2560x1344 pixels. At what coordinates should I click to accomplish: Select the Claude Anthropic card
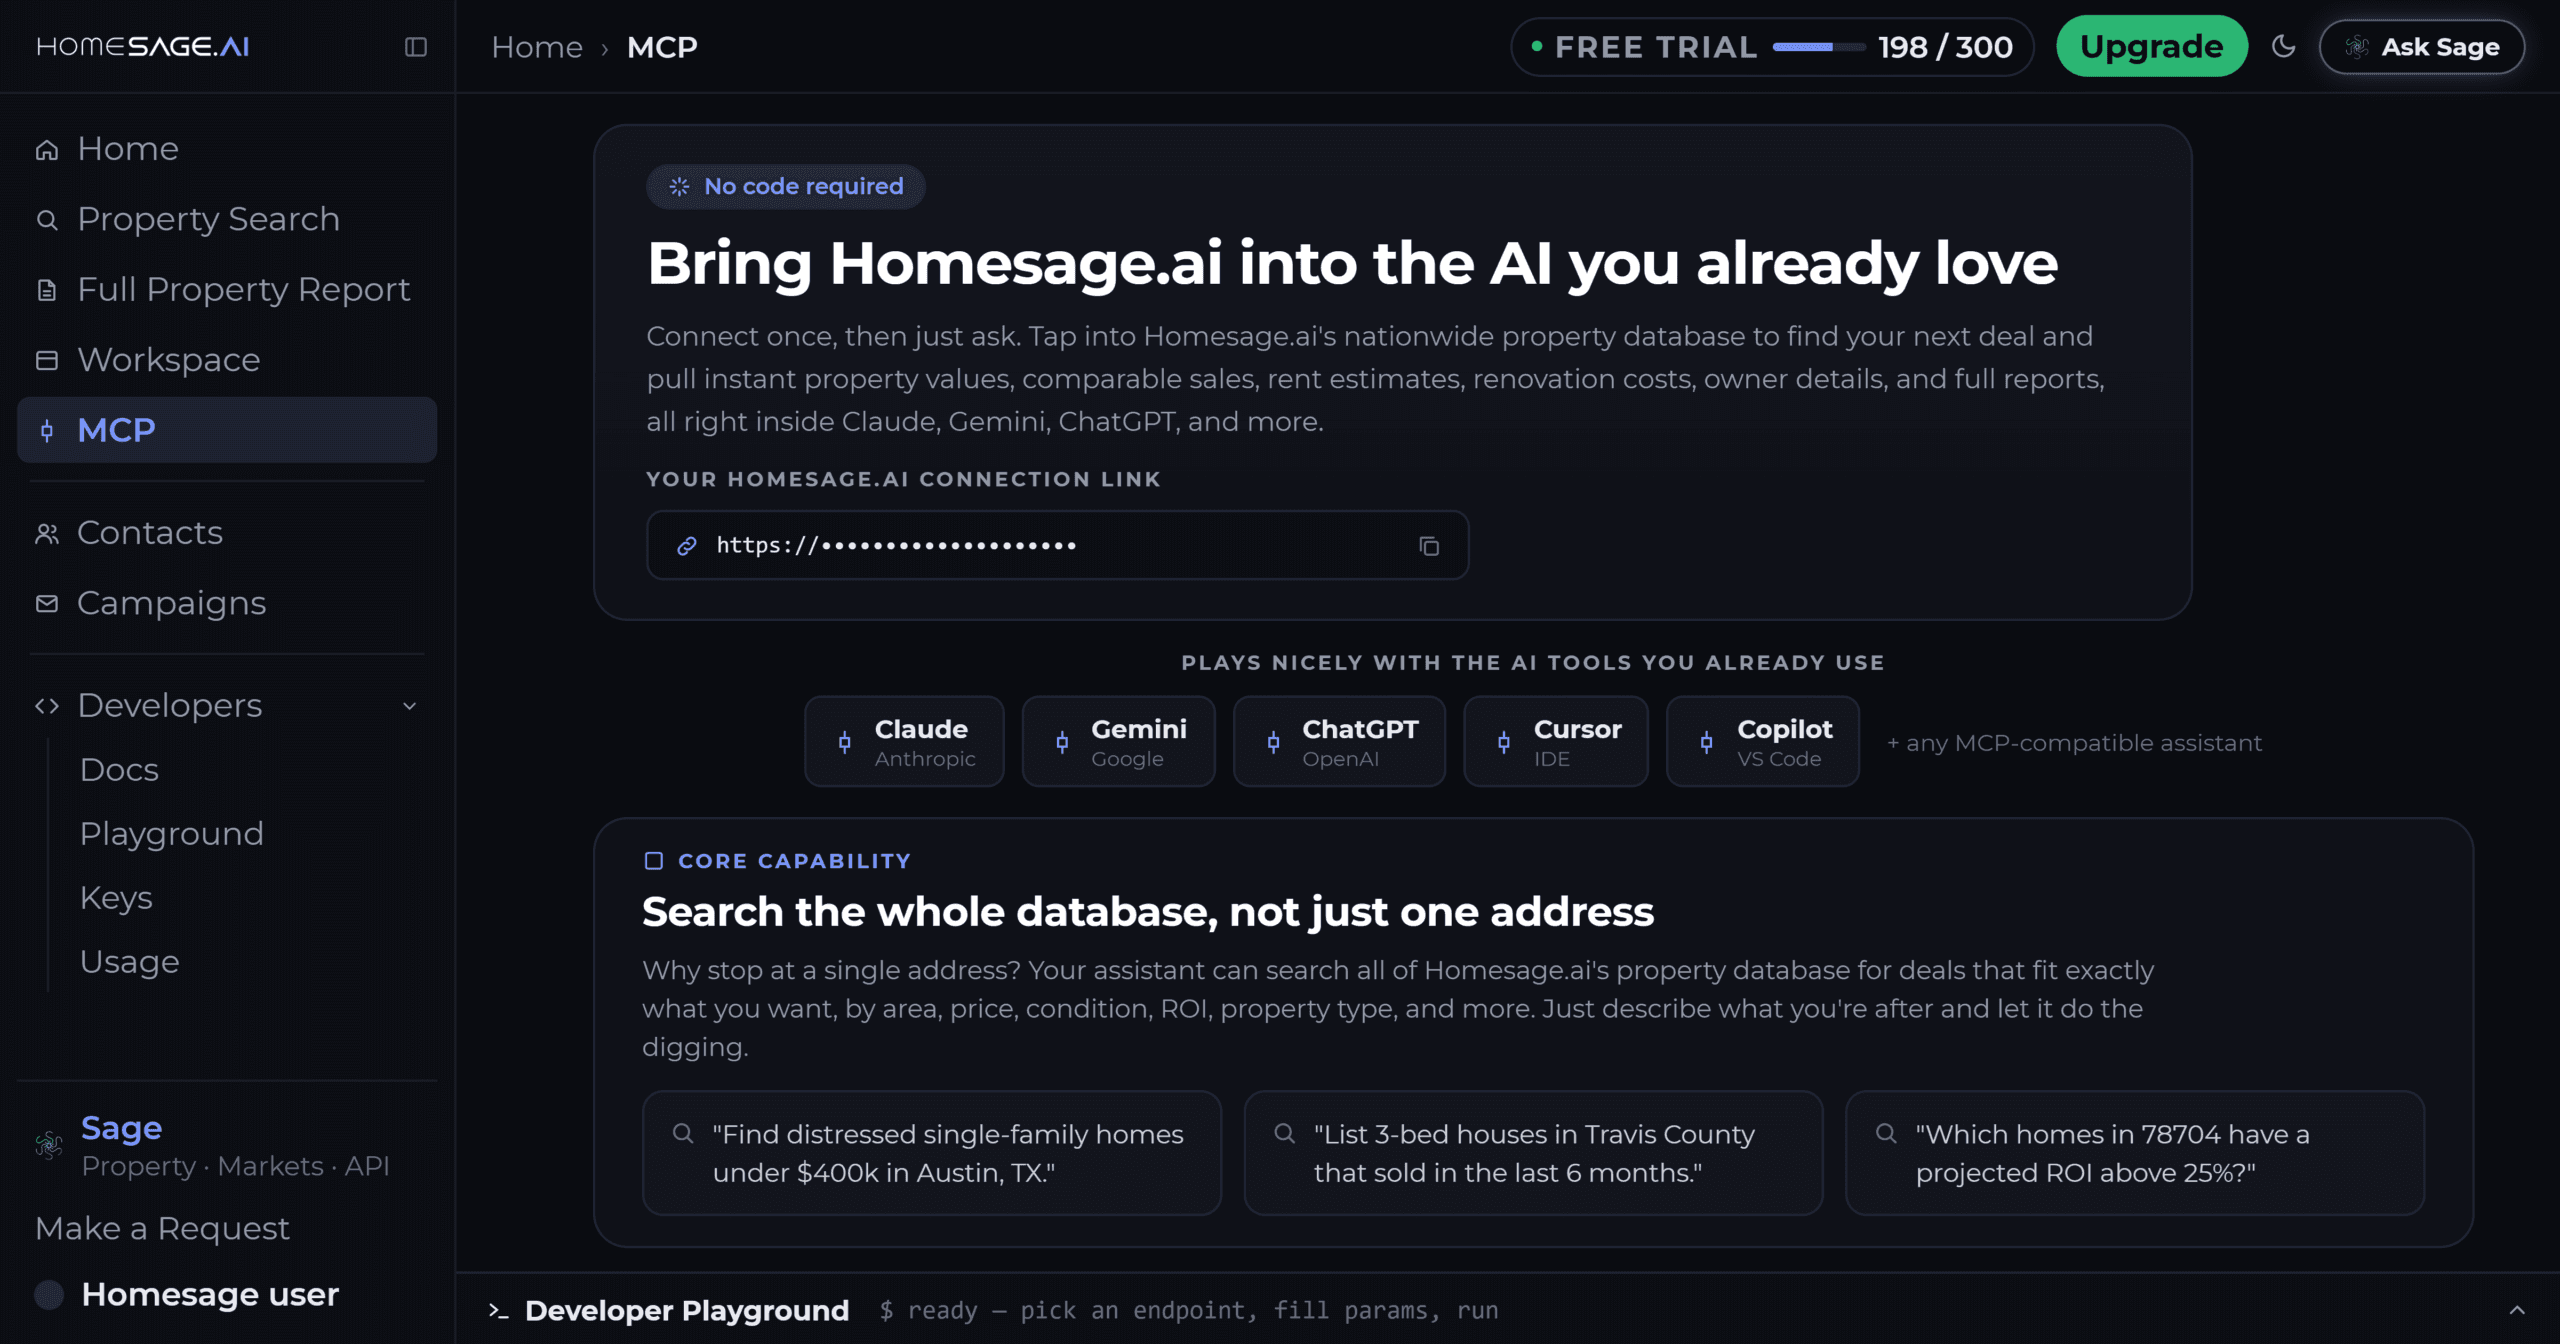(904, 742)
